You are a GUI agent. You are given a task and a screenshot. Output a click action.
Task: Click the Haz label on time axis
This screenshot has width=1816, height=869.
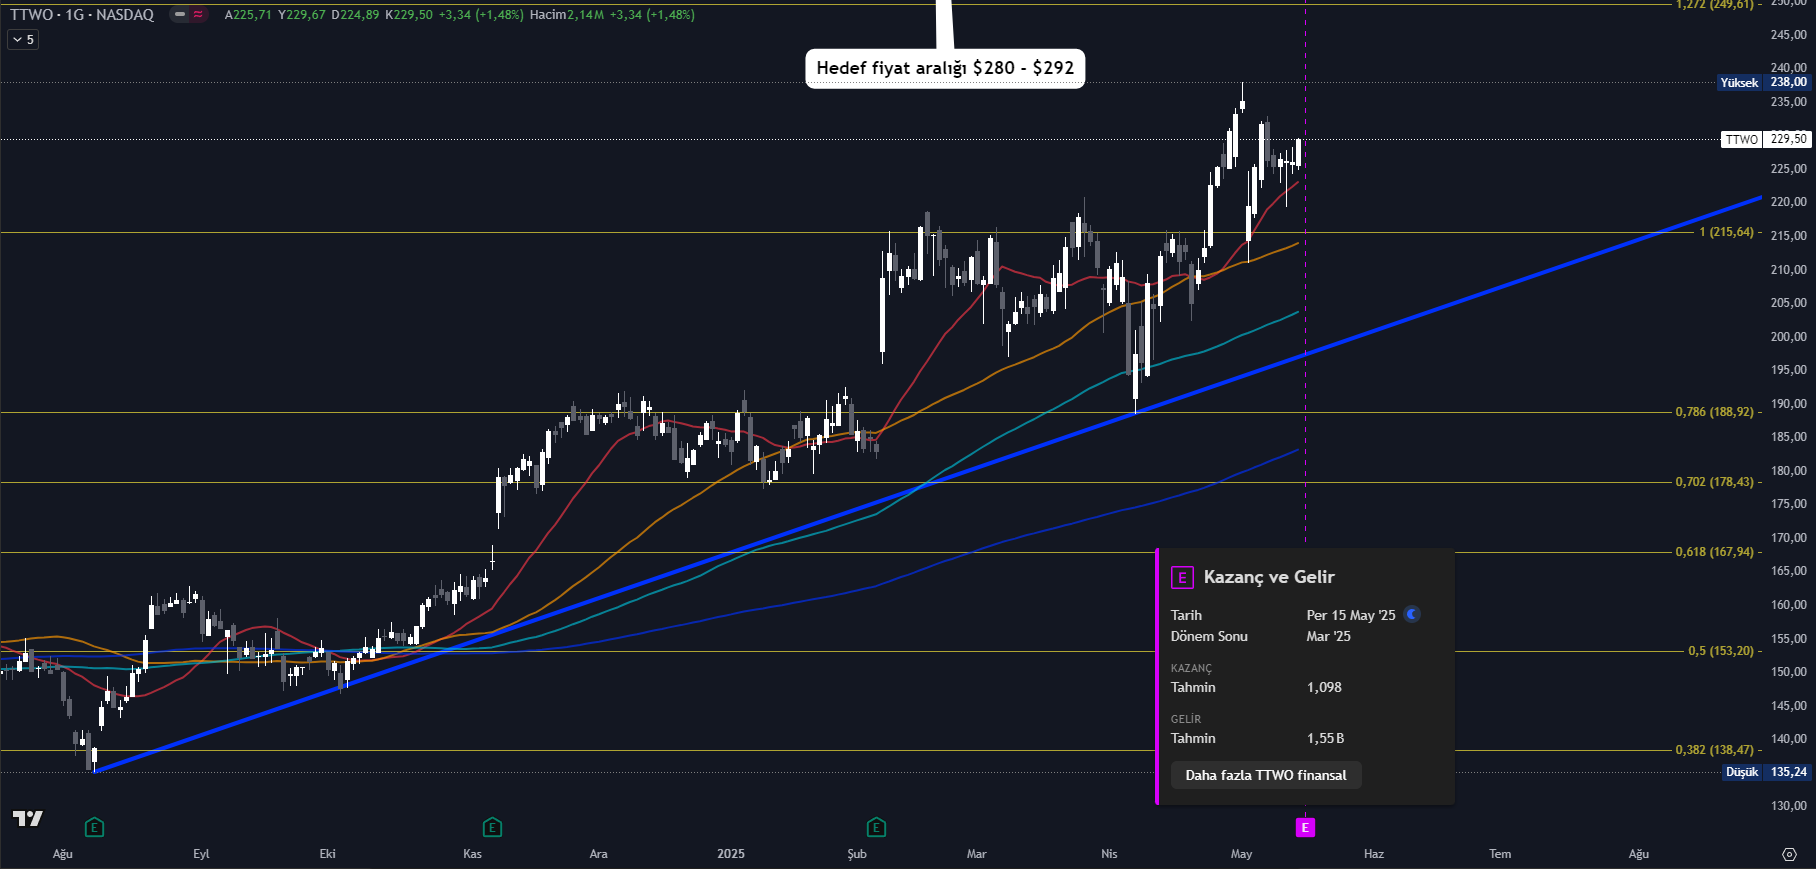[x=1374, y=854]
